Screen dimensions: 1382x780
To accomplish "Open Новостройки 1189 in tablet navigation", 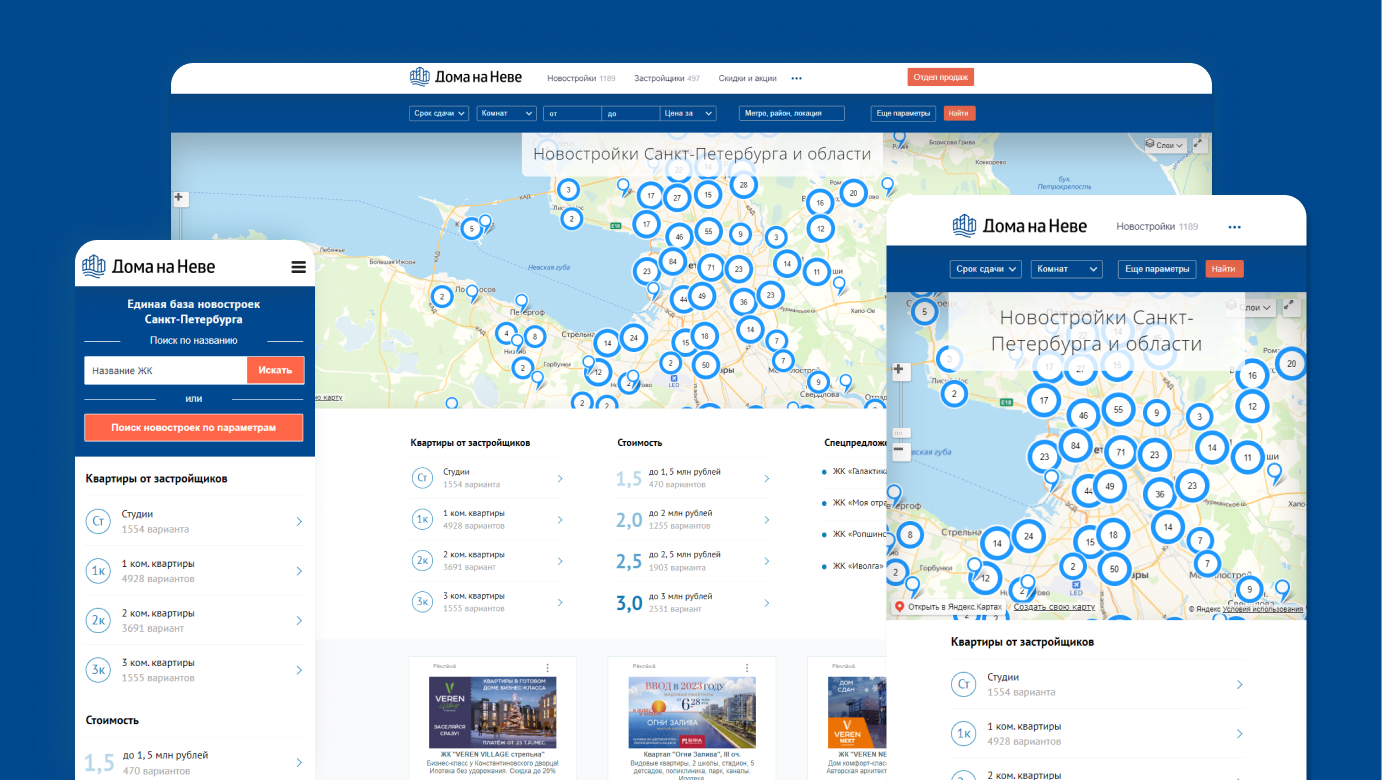I will click(x=1157, y=227).
